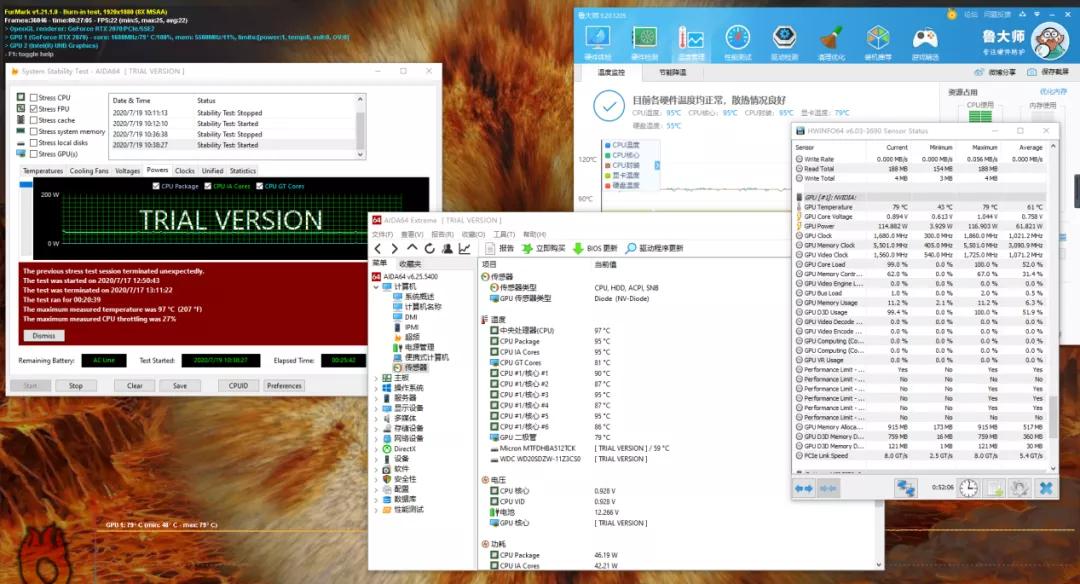Switch to the Temperatures tab

pos(43,171)
